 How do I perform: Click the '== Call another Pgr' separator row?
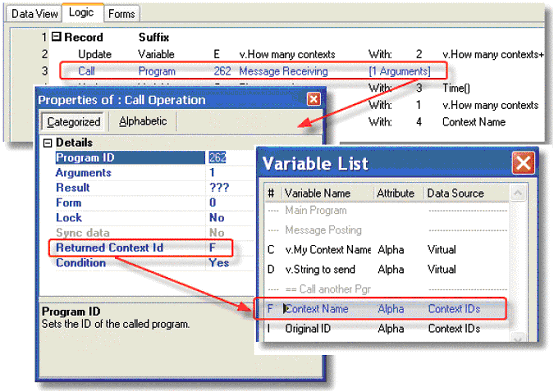click(387, 289)
